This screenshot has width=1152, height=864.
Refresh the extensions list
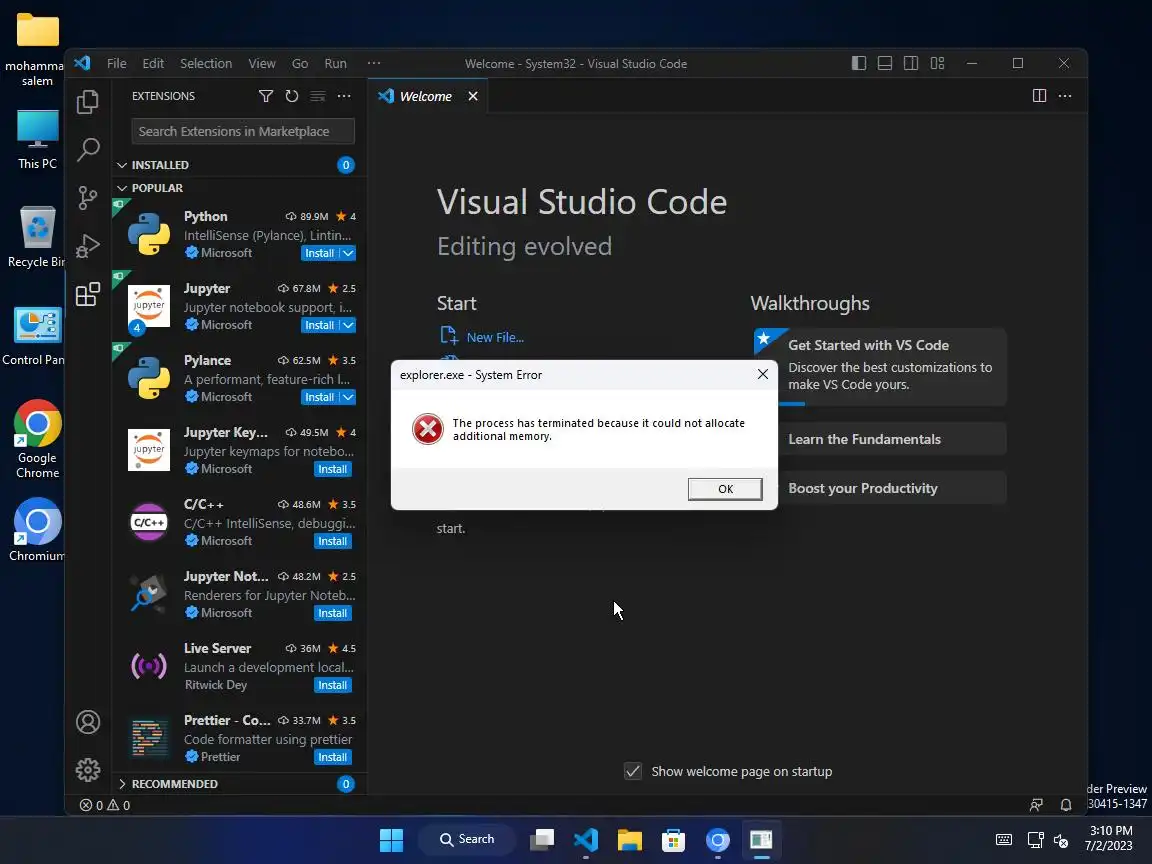tap(292, 96)
